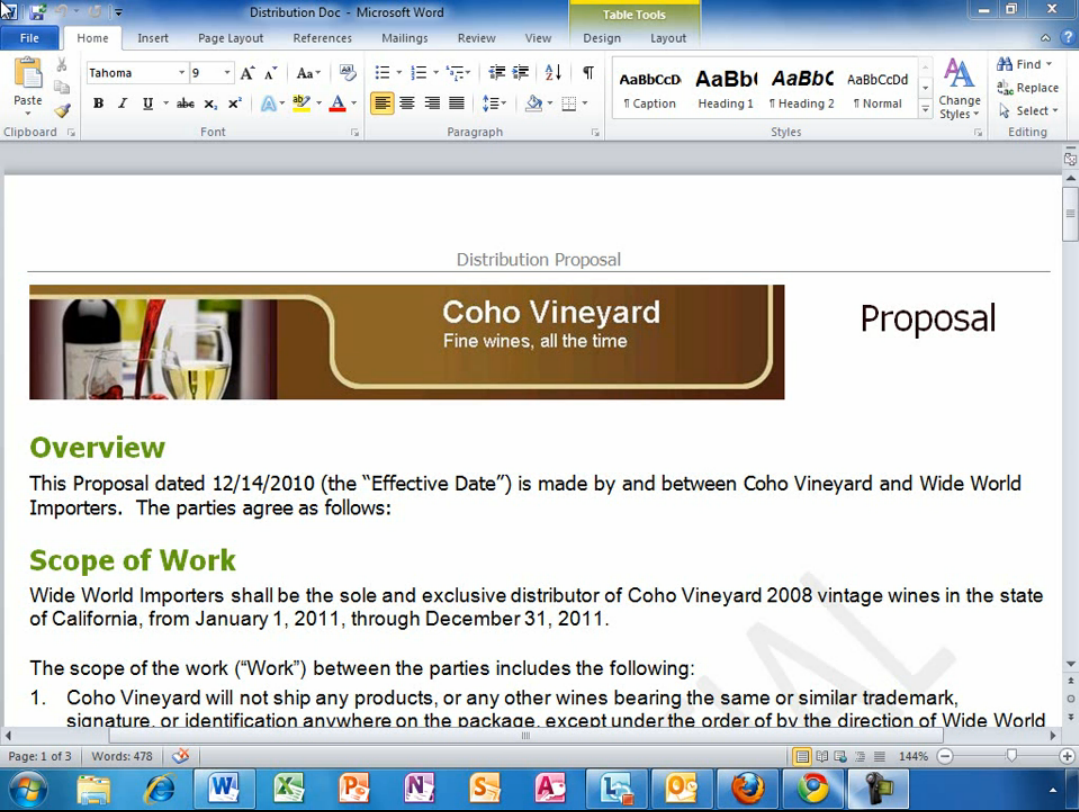Open the font size dropdown
The height and width of the screenshot is (812, 1079).
point(227,73)
